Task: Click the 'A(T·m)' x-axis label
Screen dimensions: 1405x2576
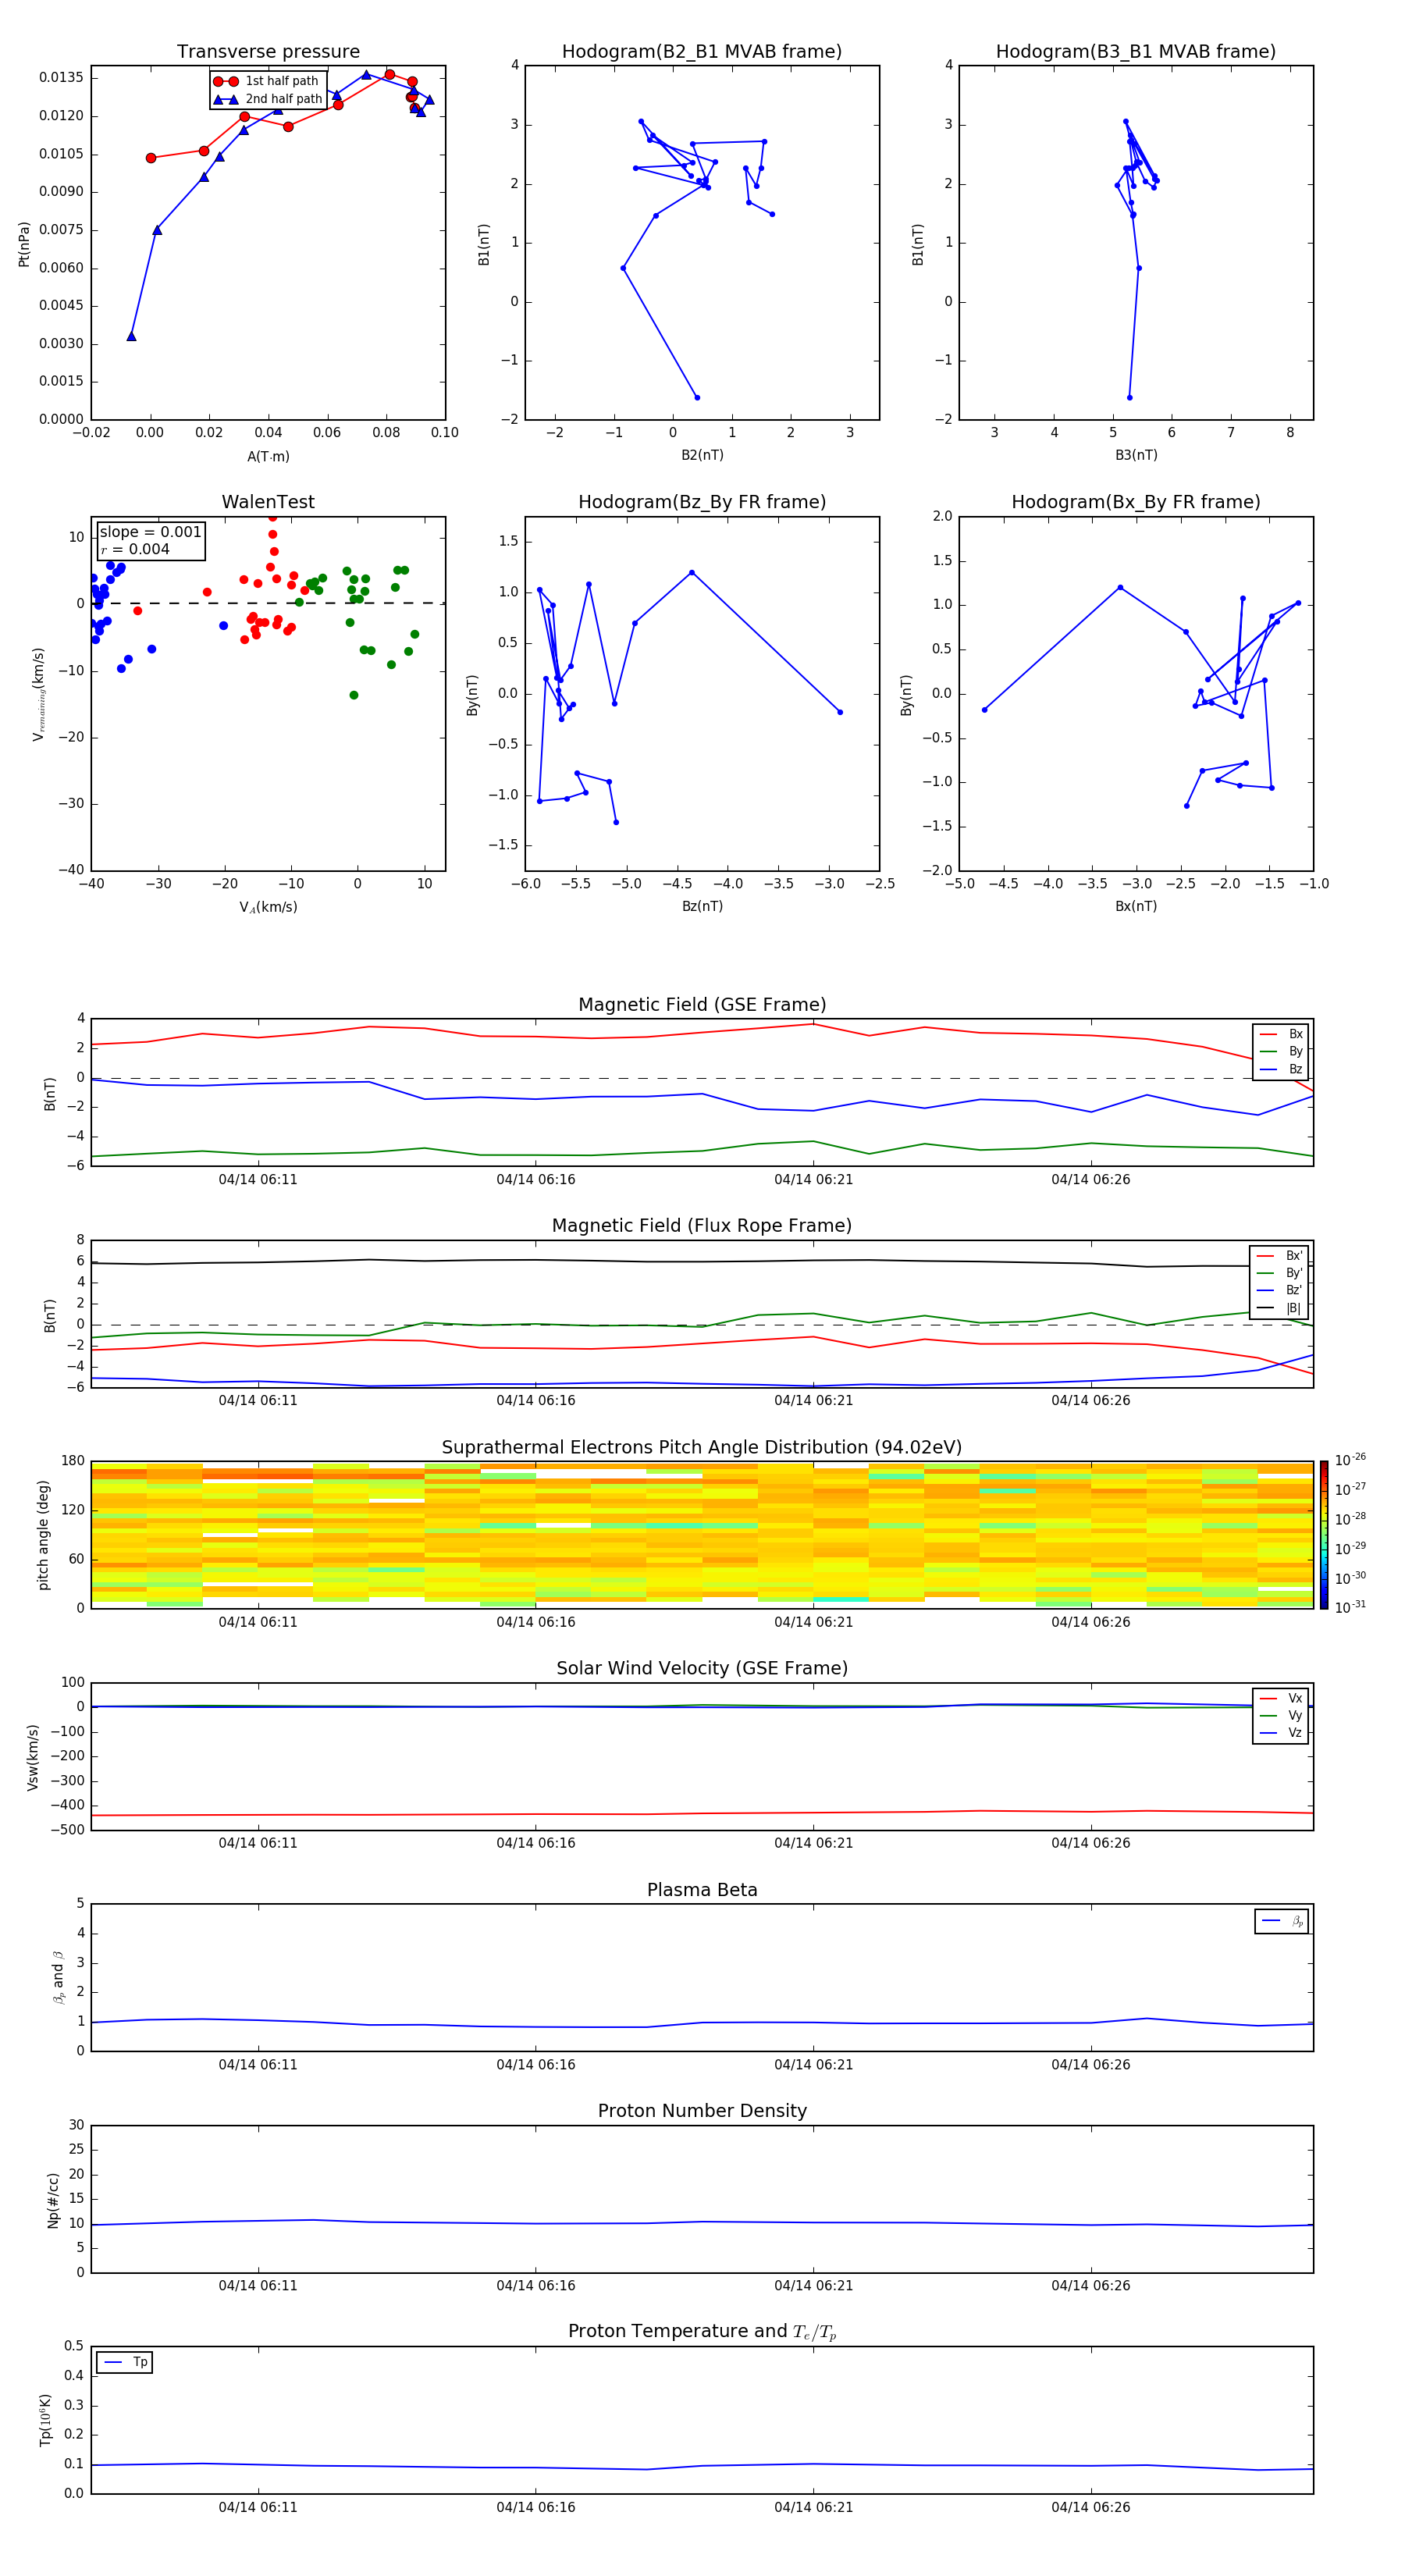Action: (268, 456)
